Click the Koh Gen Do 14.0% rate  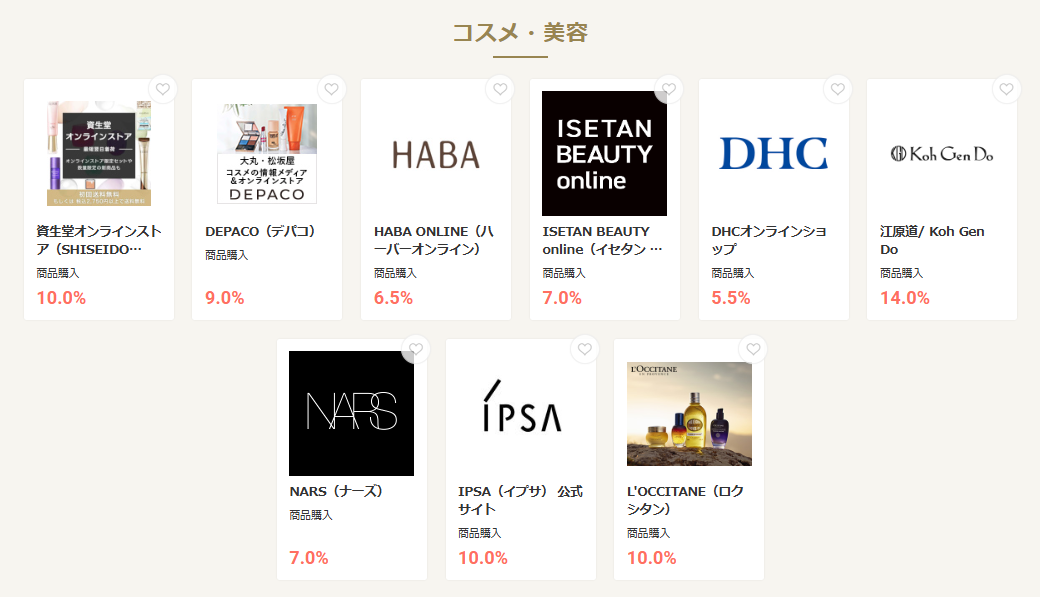tap(905, 298)
